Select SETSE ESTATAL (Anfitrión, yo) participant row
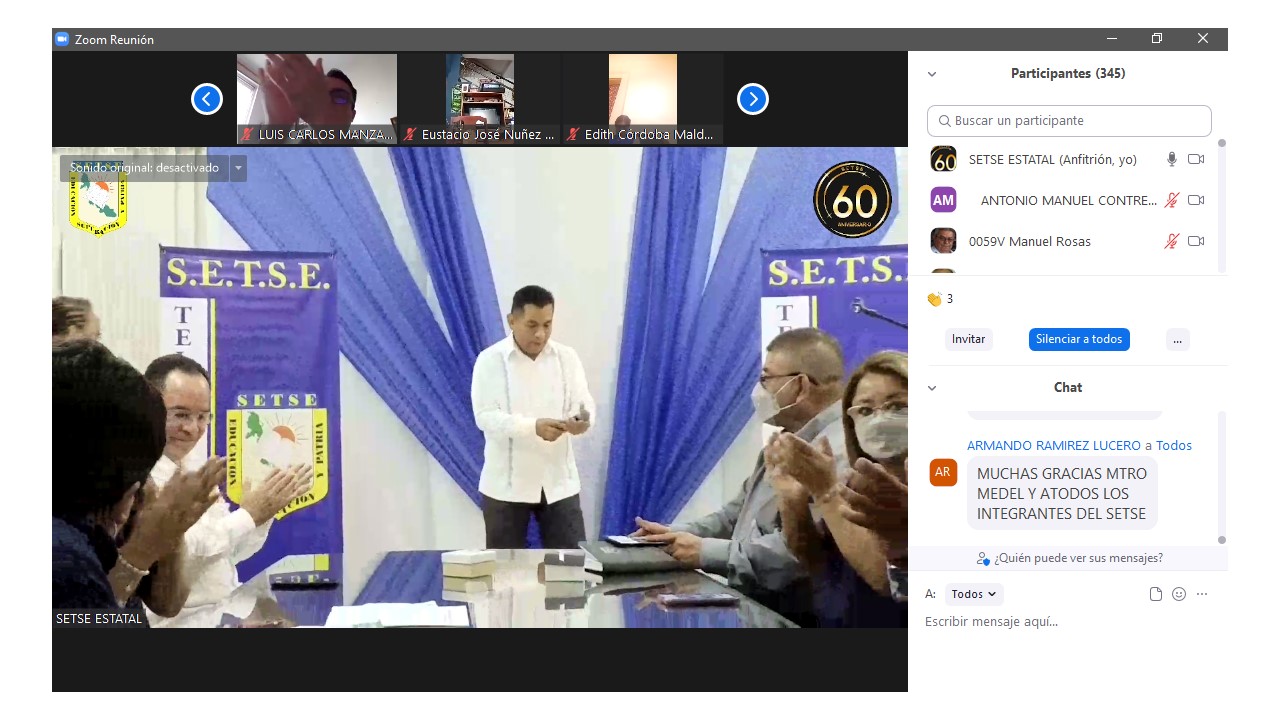The image size is (1280, 720). [x=1068, y=159]
